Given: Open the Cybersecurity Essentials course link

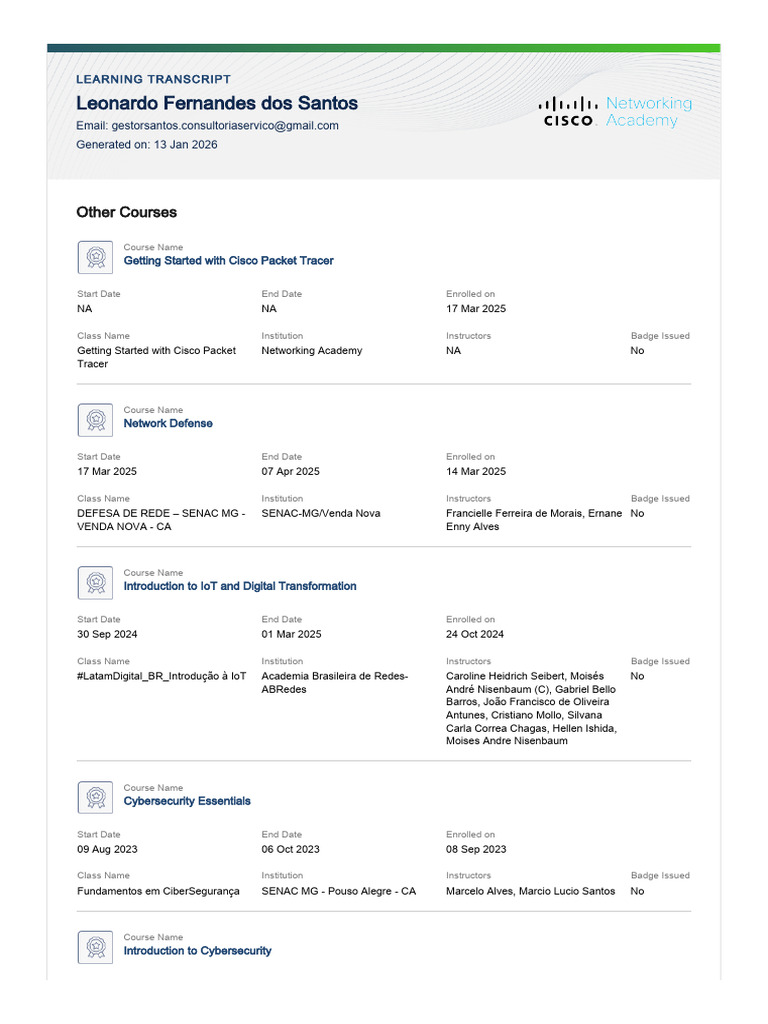Looking at the screenshot, I should coord(187,802).
